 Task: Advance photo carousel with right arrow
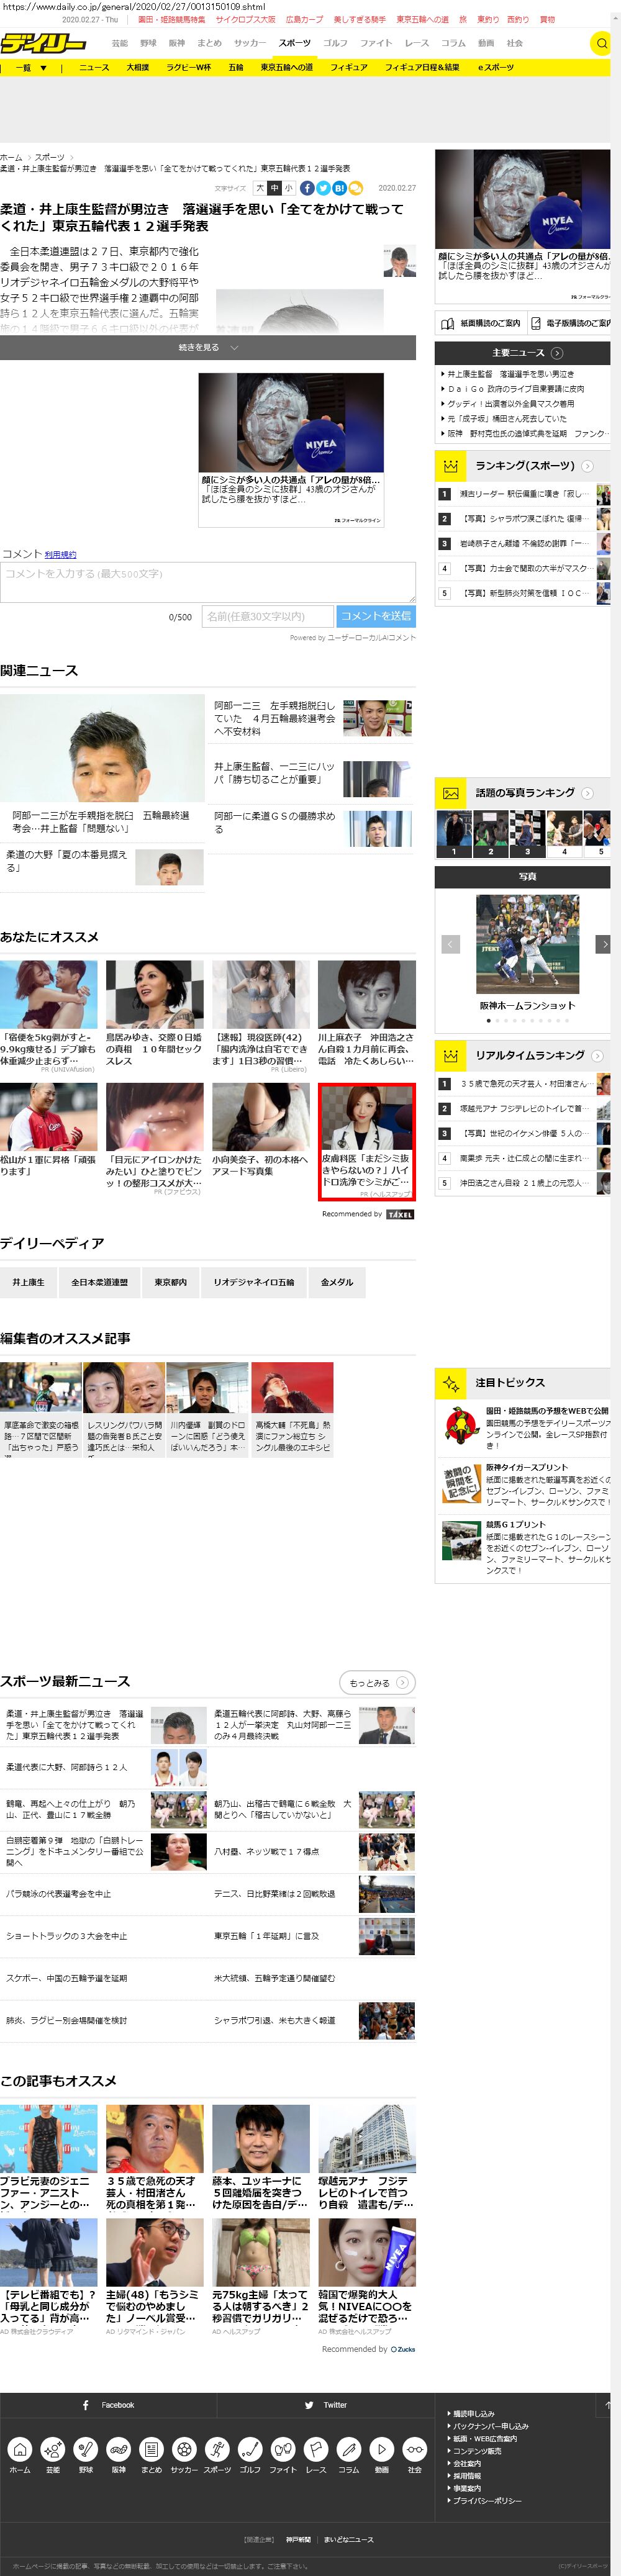coord(603,944)
